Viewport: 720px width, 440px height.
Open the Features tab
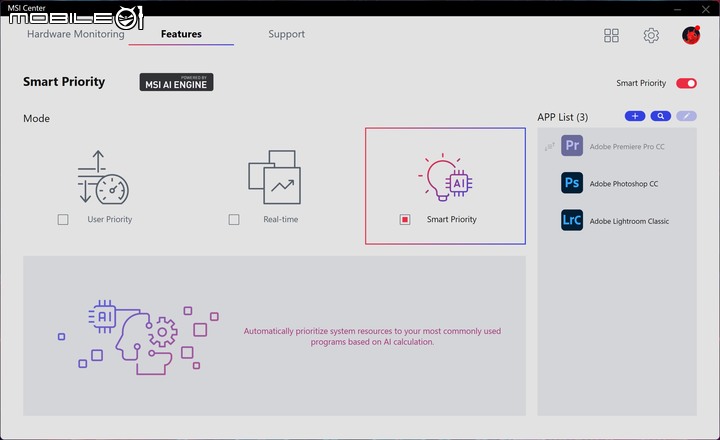point(181,34)
